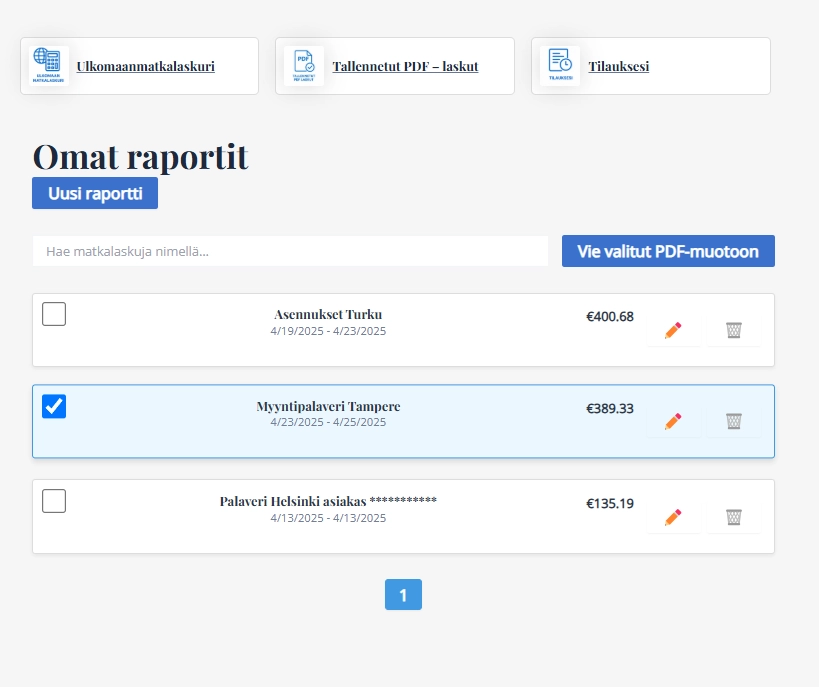Select the Asennukset Turku report checkbox
The image size is (819, 687).
click(x=54, y=314)
